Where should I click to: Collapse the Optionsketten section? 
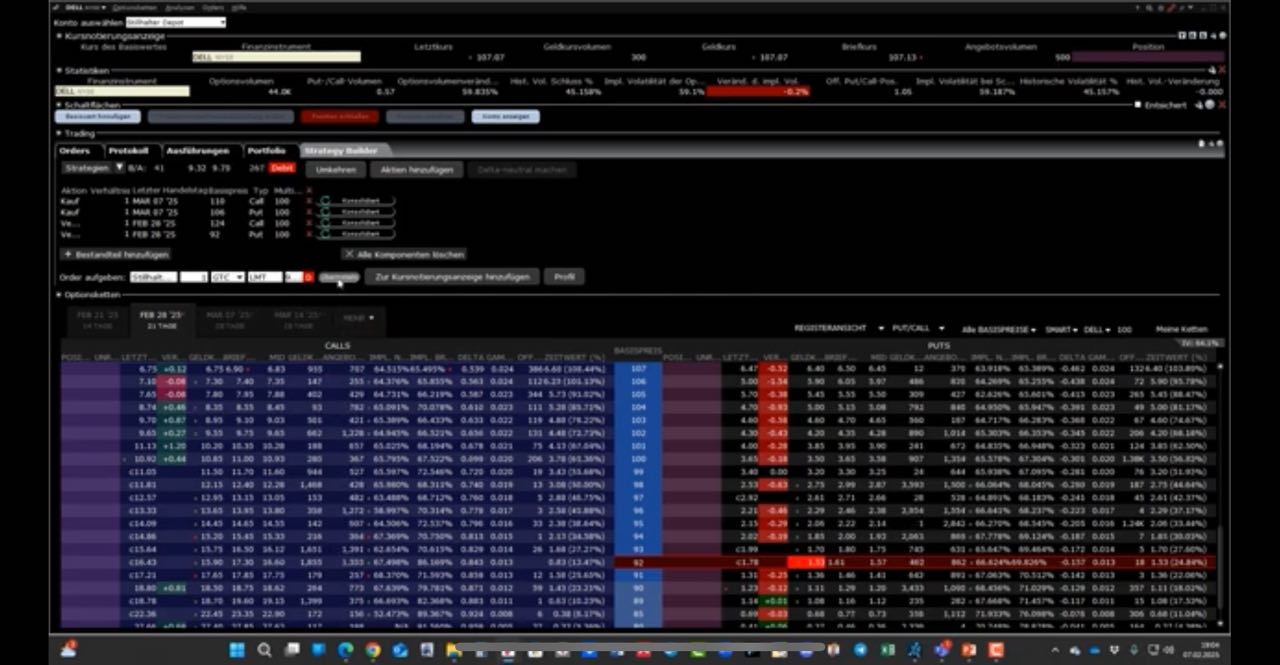pyautogui.click(x=59, y=295)
